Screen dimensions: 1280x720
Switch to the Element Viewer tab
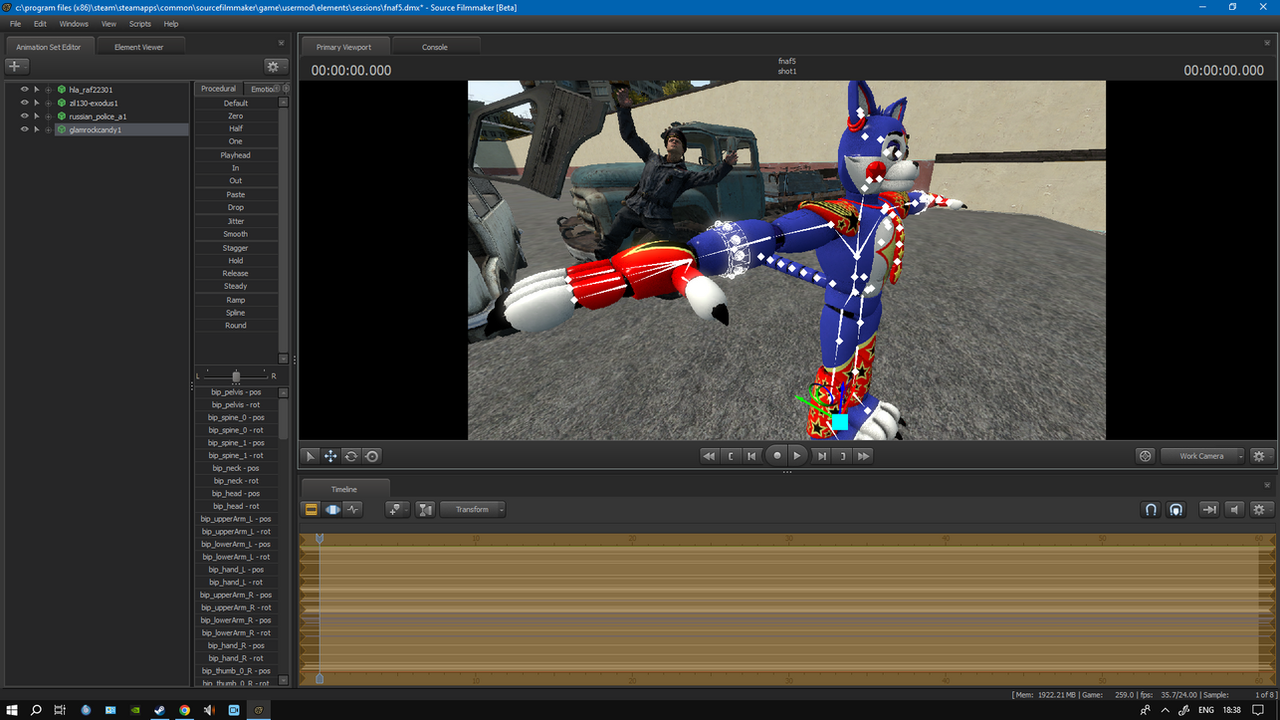pyautogui.click(x=139, y=47)
